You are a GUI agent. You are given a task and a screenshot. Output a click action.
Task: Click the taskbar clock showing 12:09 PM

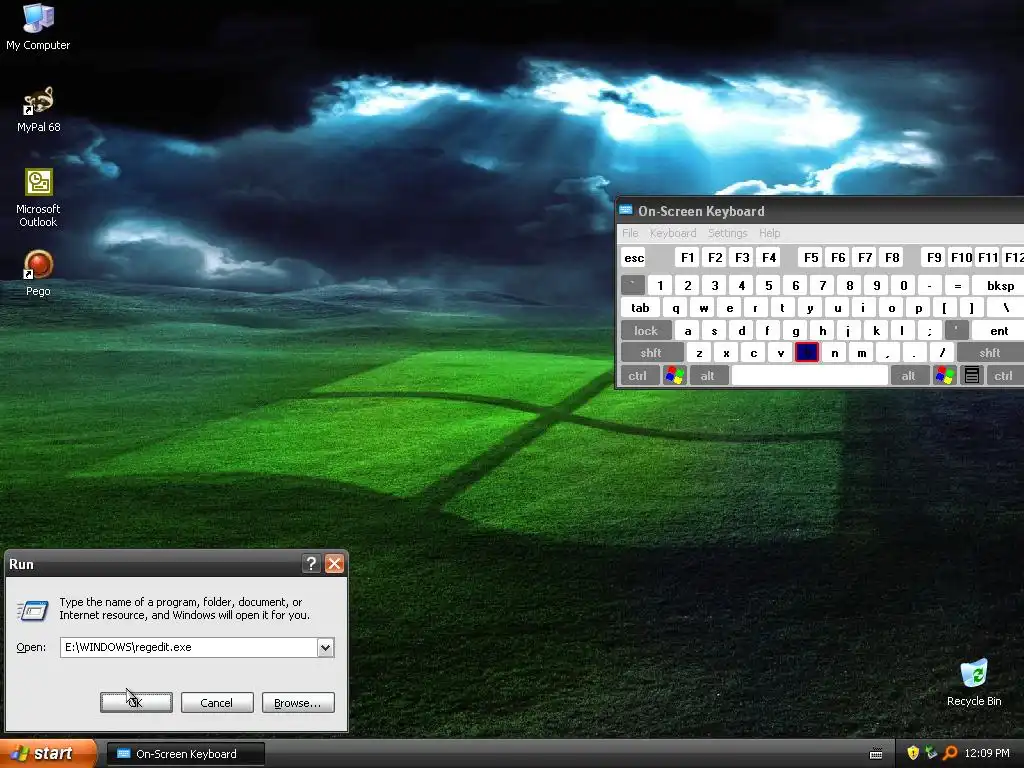pyautogui.click(x=987, y=753)
